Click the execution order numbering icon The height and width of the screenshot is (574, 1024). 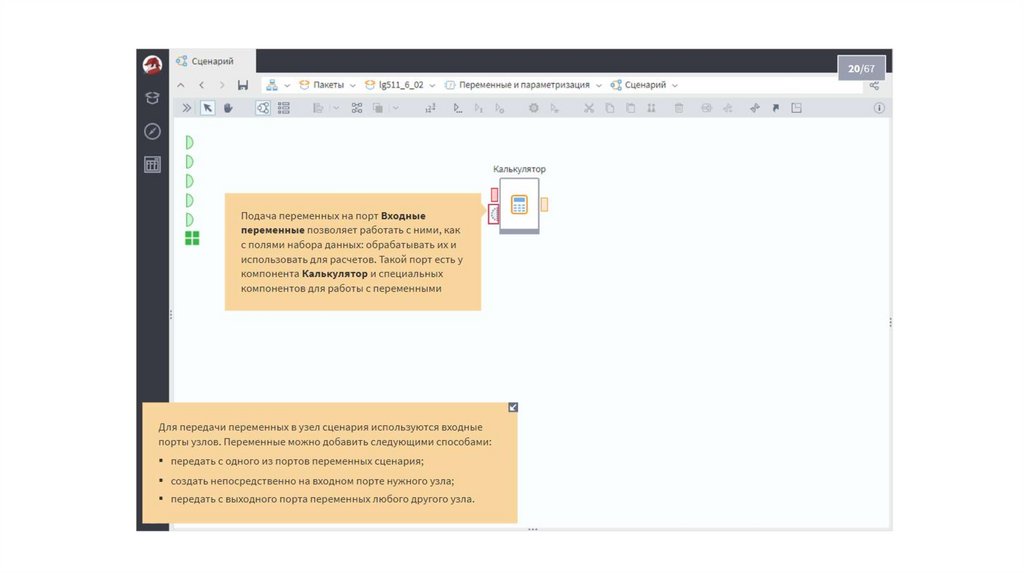430,108
